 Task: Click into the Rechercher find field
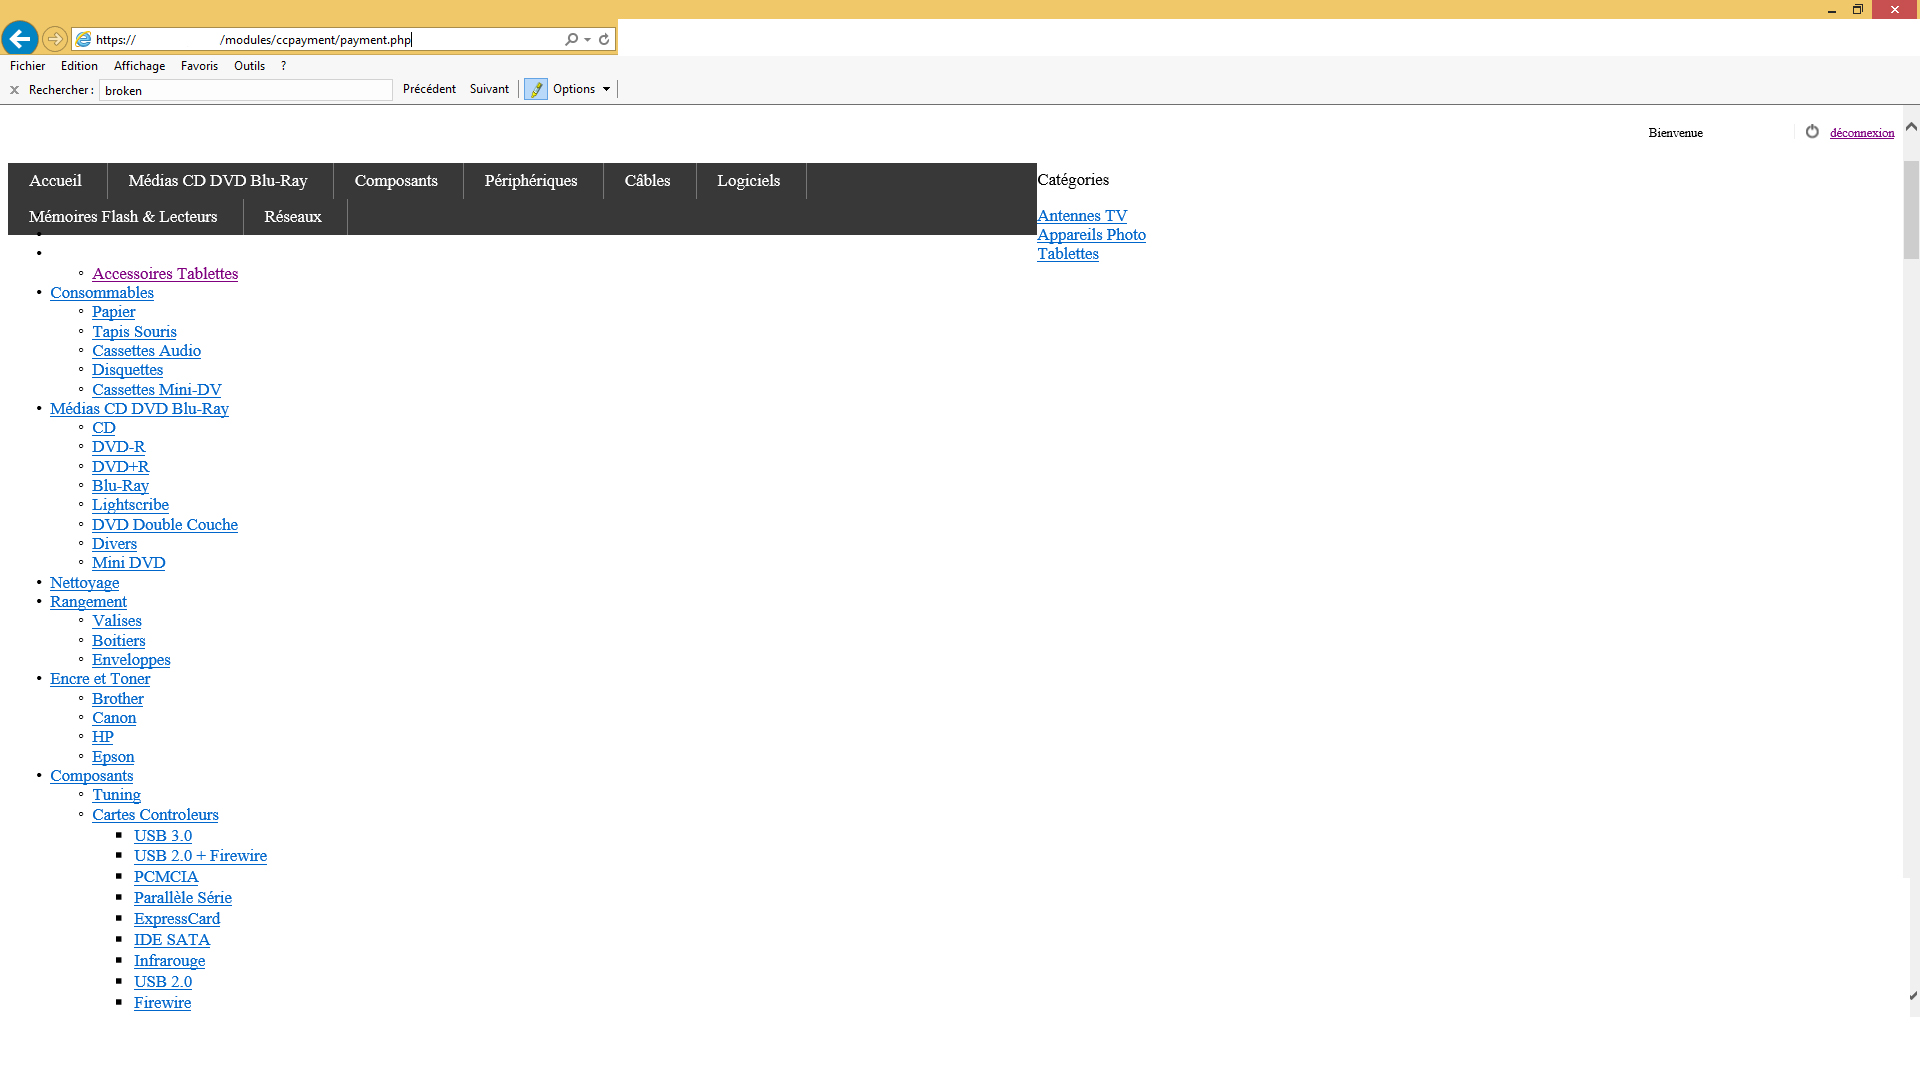(245, 91)
